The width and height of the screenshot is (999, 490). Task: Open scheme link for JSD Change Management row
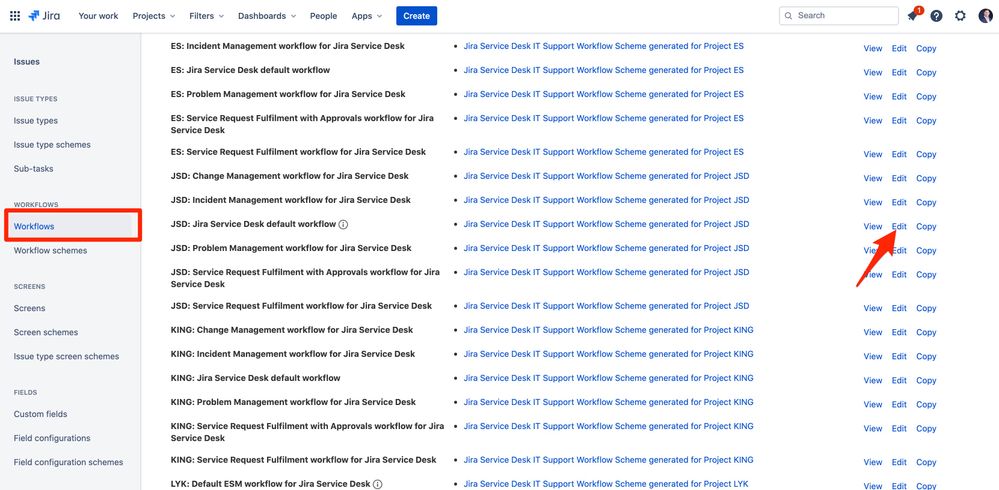pos(606,176)
